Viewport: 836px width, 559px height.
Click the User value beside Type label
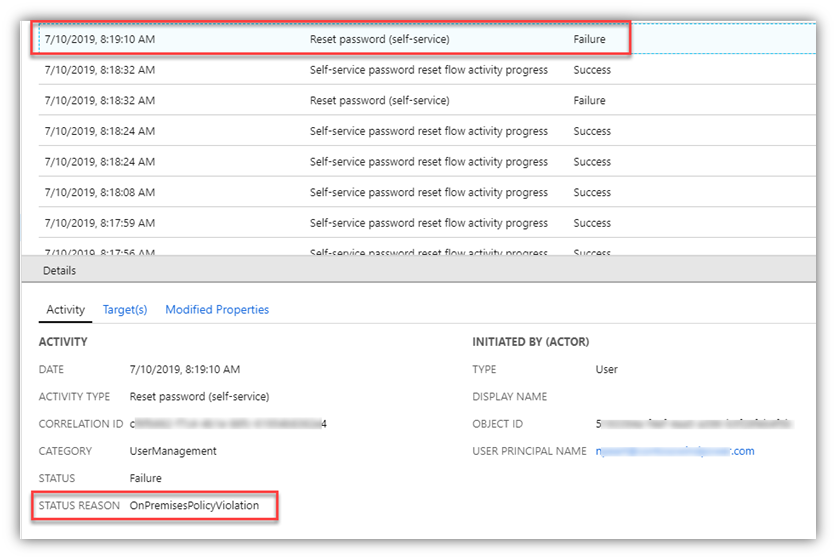[607, 369]
